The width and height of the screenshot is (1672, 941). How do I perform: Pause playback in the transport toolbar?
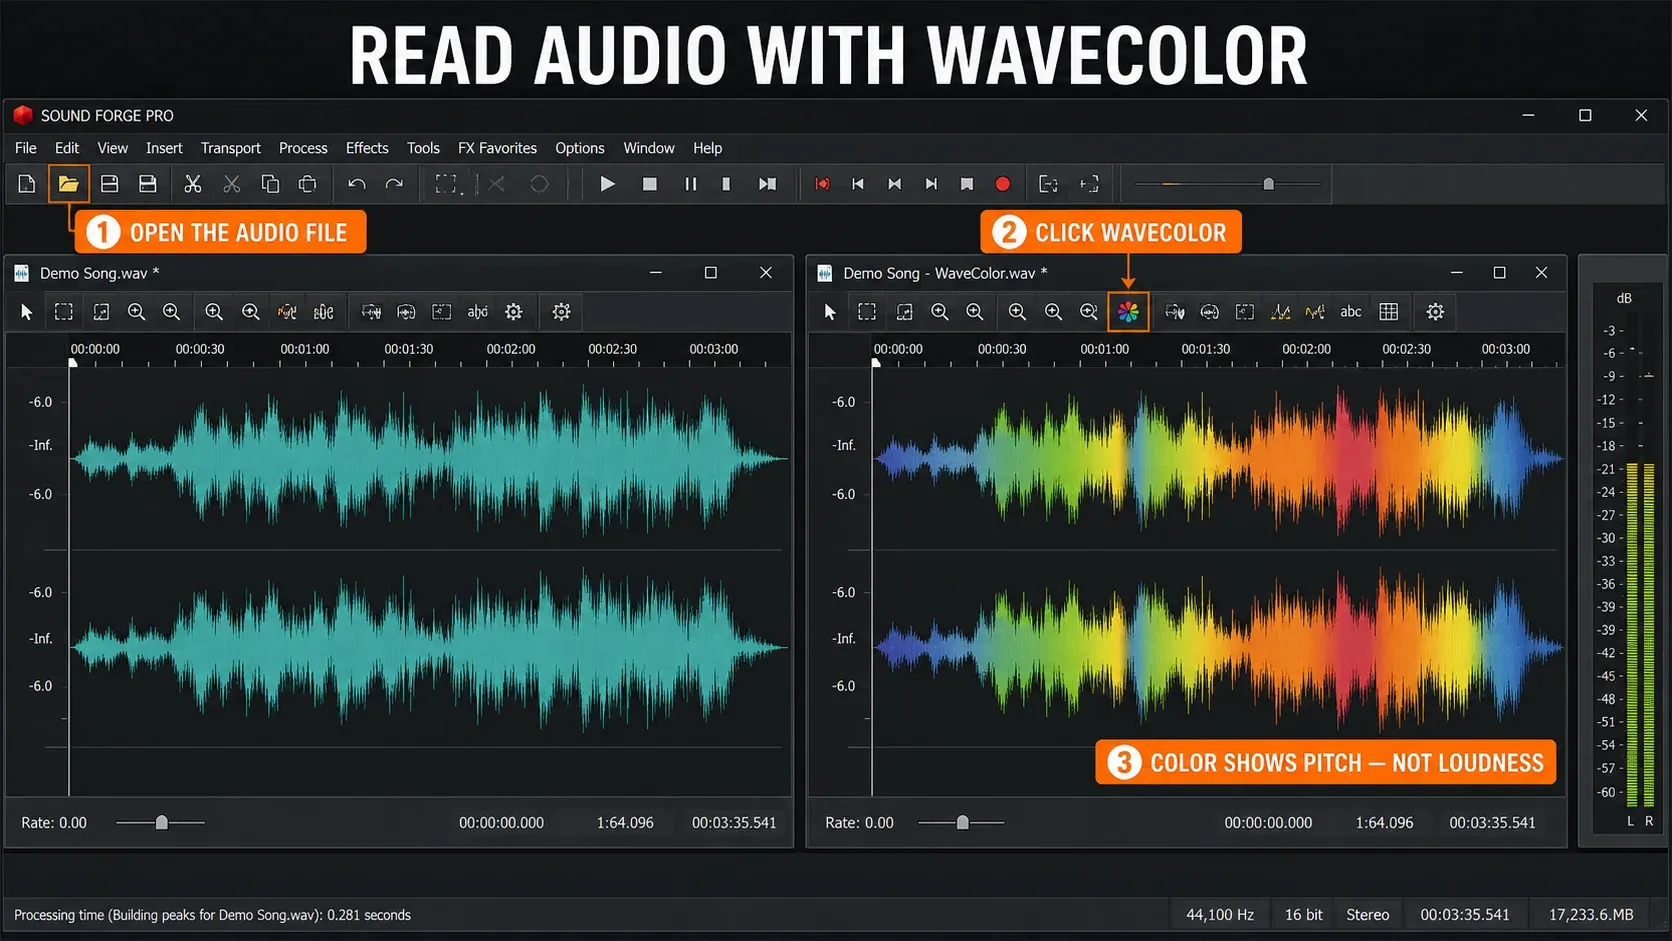point(690,184)
